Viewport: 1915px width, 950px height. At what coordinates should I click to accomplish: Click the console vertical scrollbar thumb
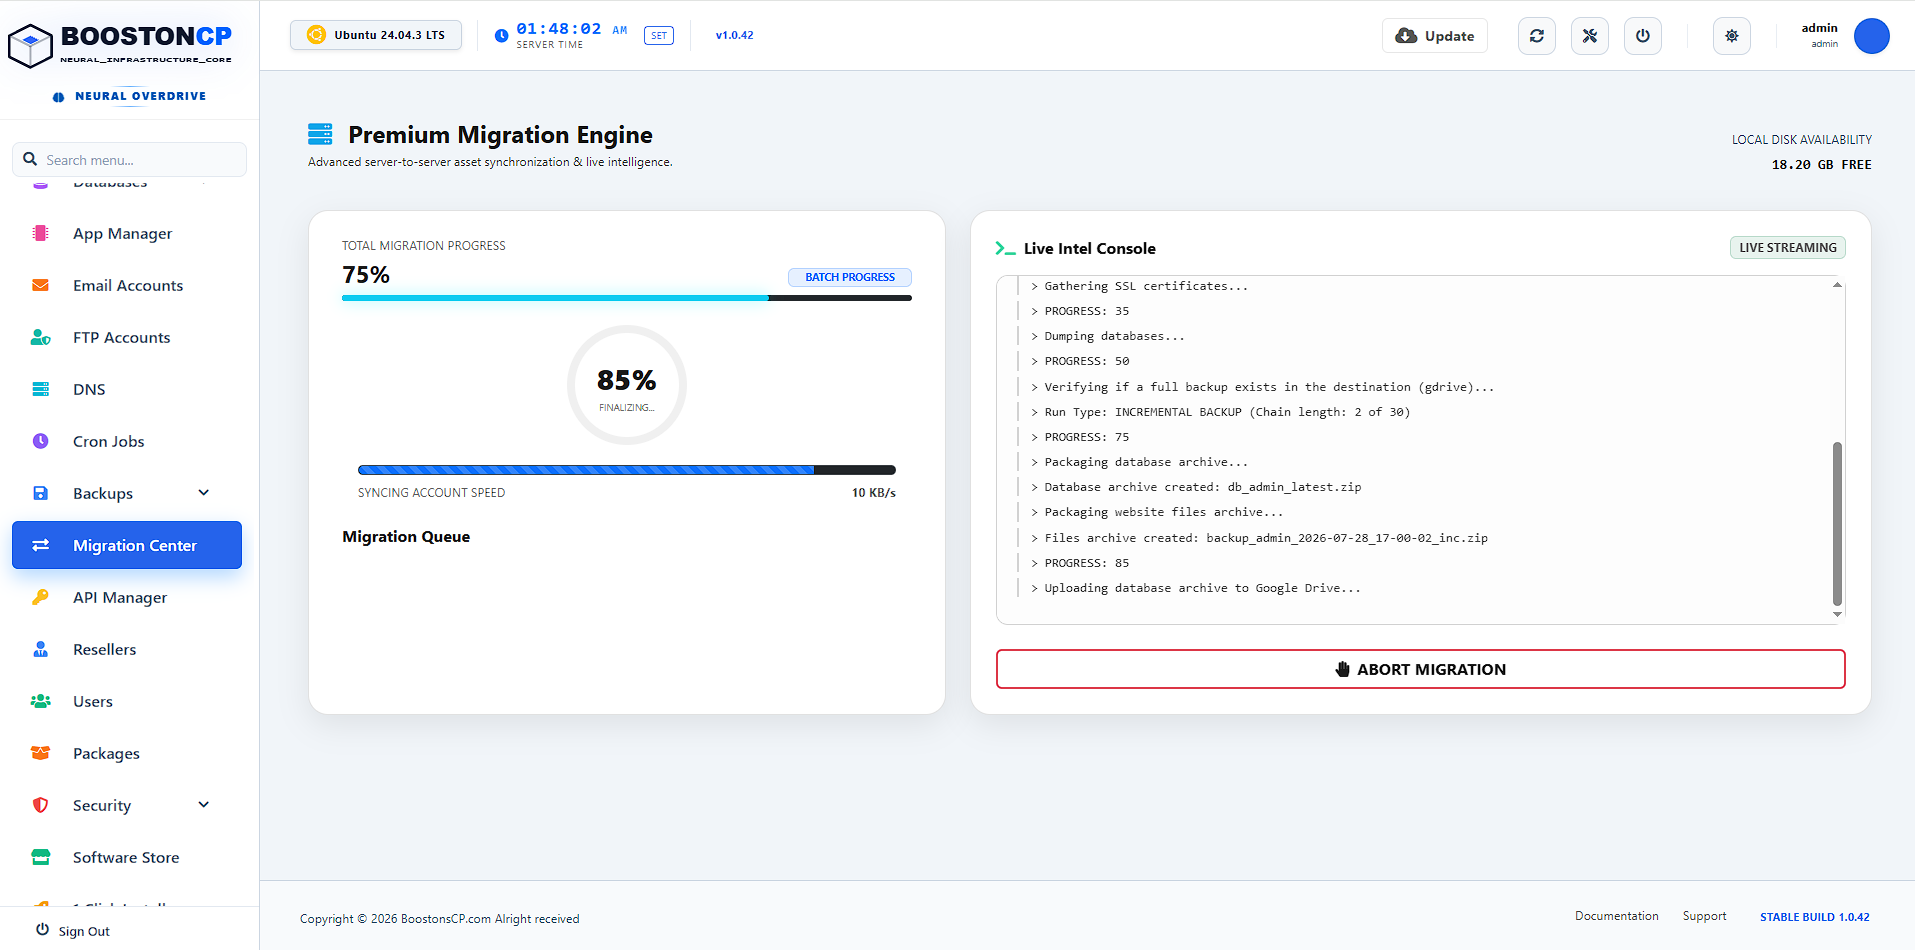(1837, 524)
